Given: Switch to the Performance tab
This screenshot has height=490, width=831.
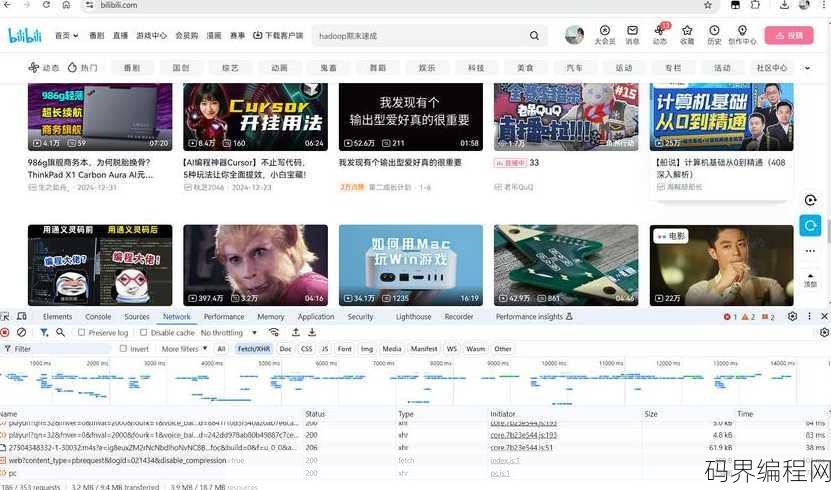Looking at the screenshot, I should (x=224, y=316).
